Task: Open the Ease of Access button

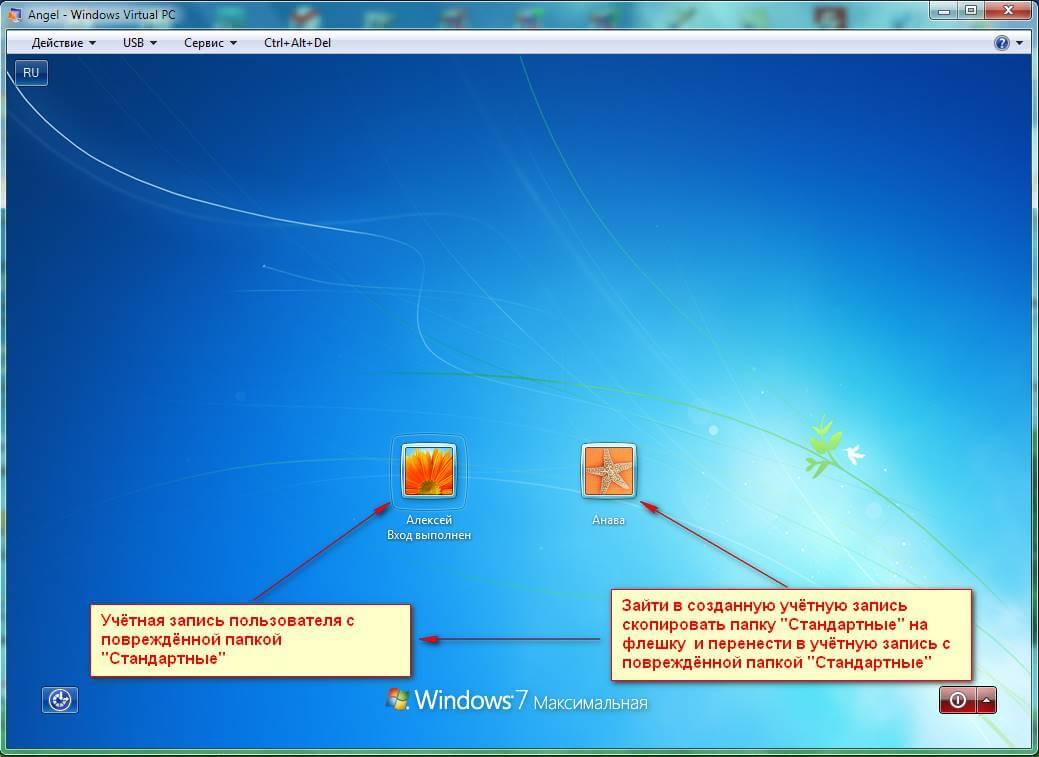Action: [60, 700]
